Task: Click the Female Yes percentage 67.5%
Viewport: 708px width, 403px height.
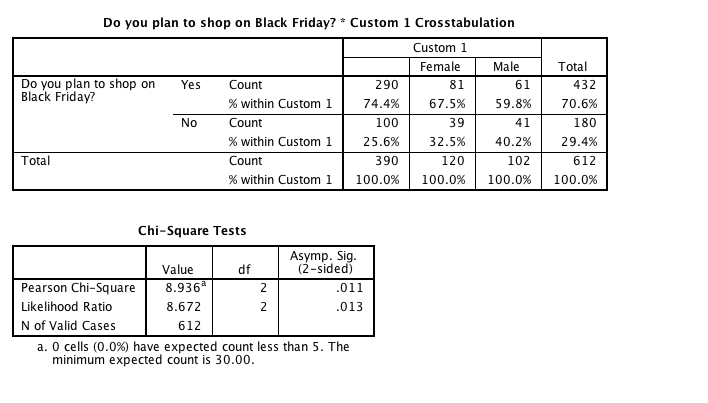Action: tap(447, 104)
